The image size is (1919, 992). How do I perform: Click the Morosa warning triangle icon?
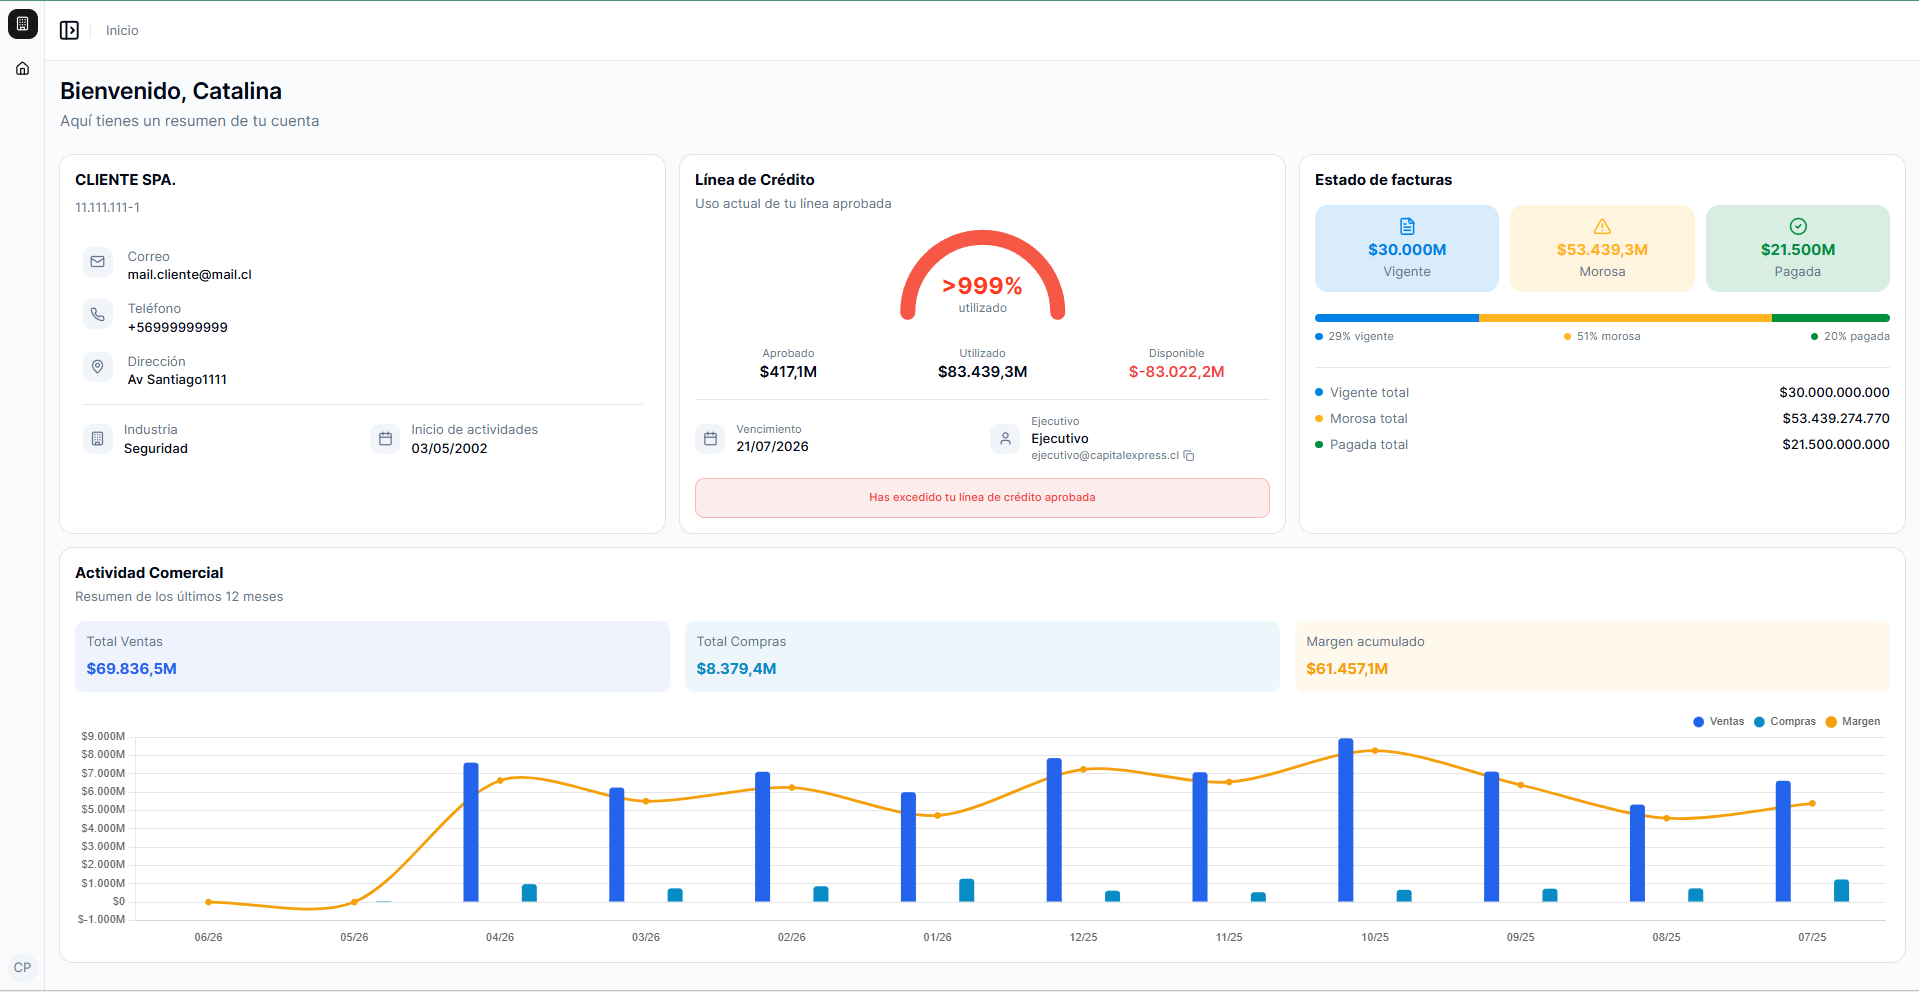pos(1602,226)
